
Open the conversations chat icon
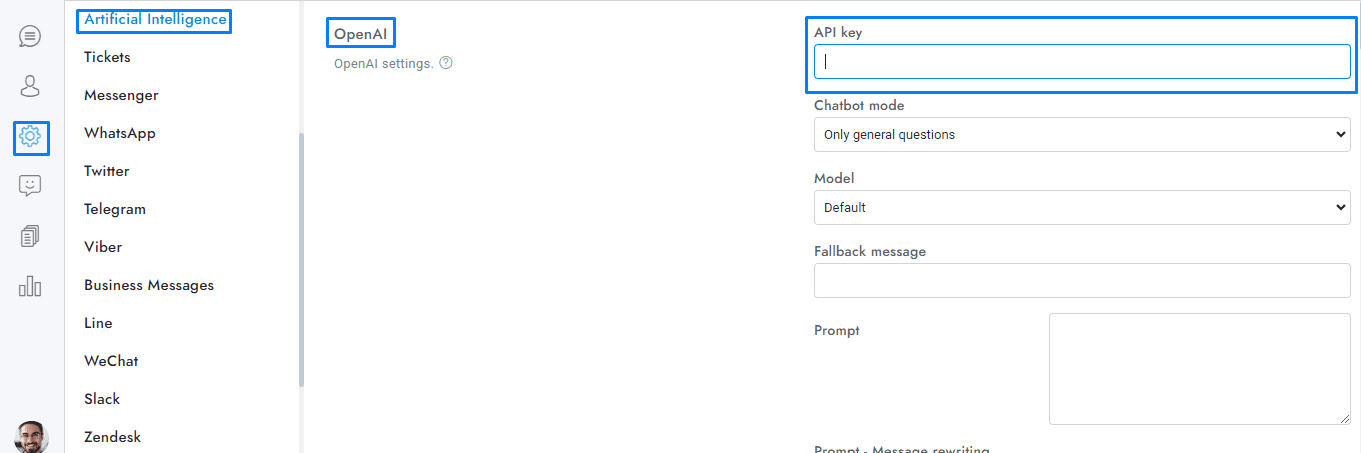[30, 37]
